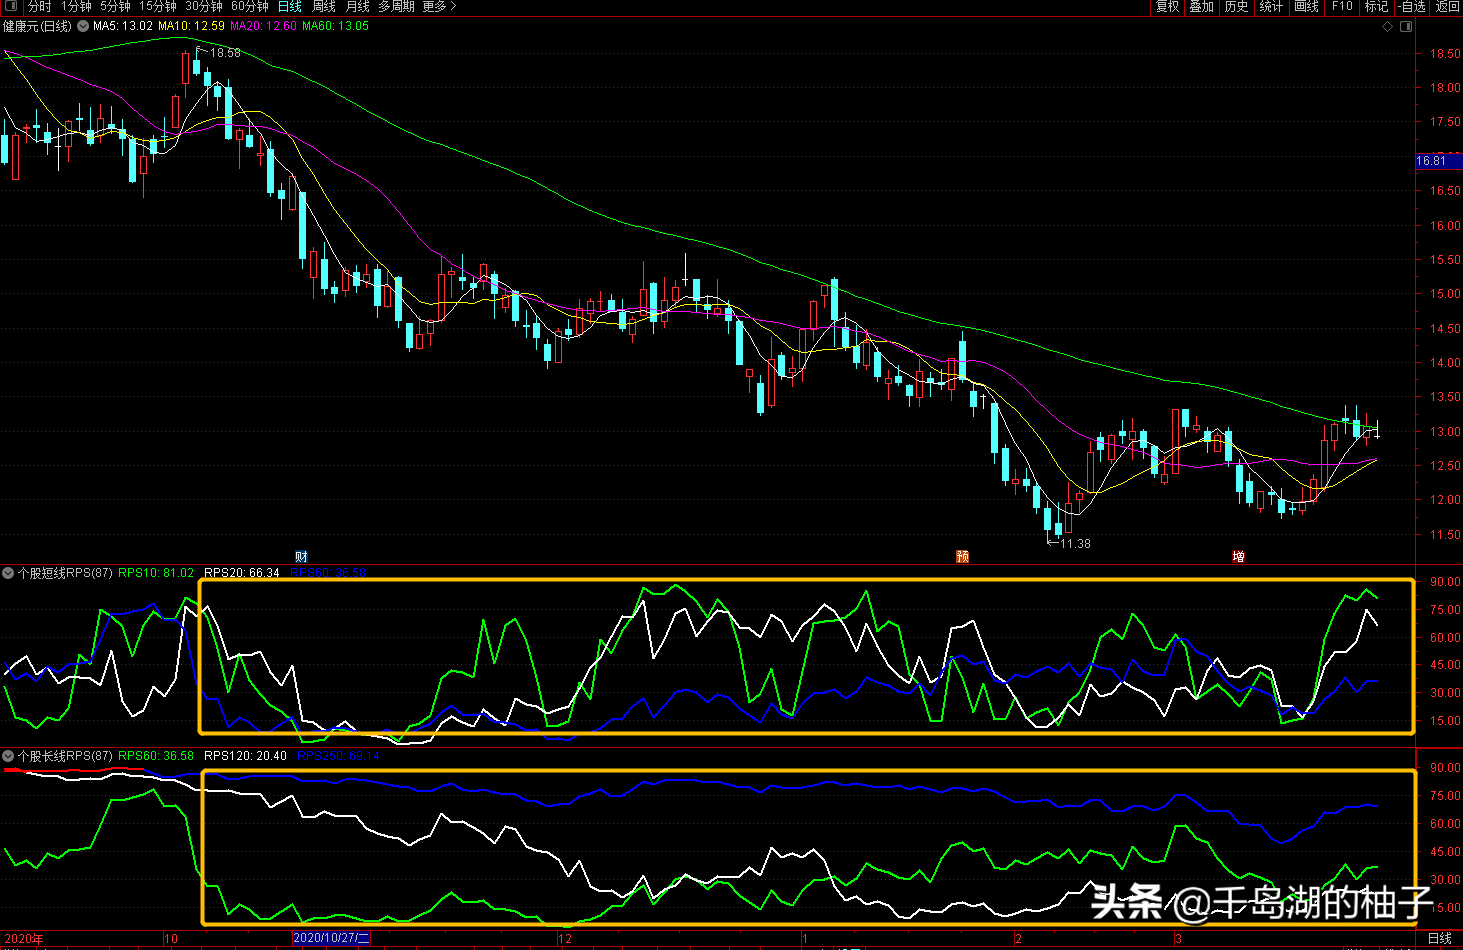Click the 2020年 axis label
Viewport: 1463px width, 950px height.
click(x=24, y=939)
